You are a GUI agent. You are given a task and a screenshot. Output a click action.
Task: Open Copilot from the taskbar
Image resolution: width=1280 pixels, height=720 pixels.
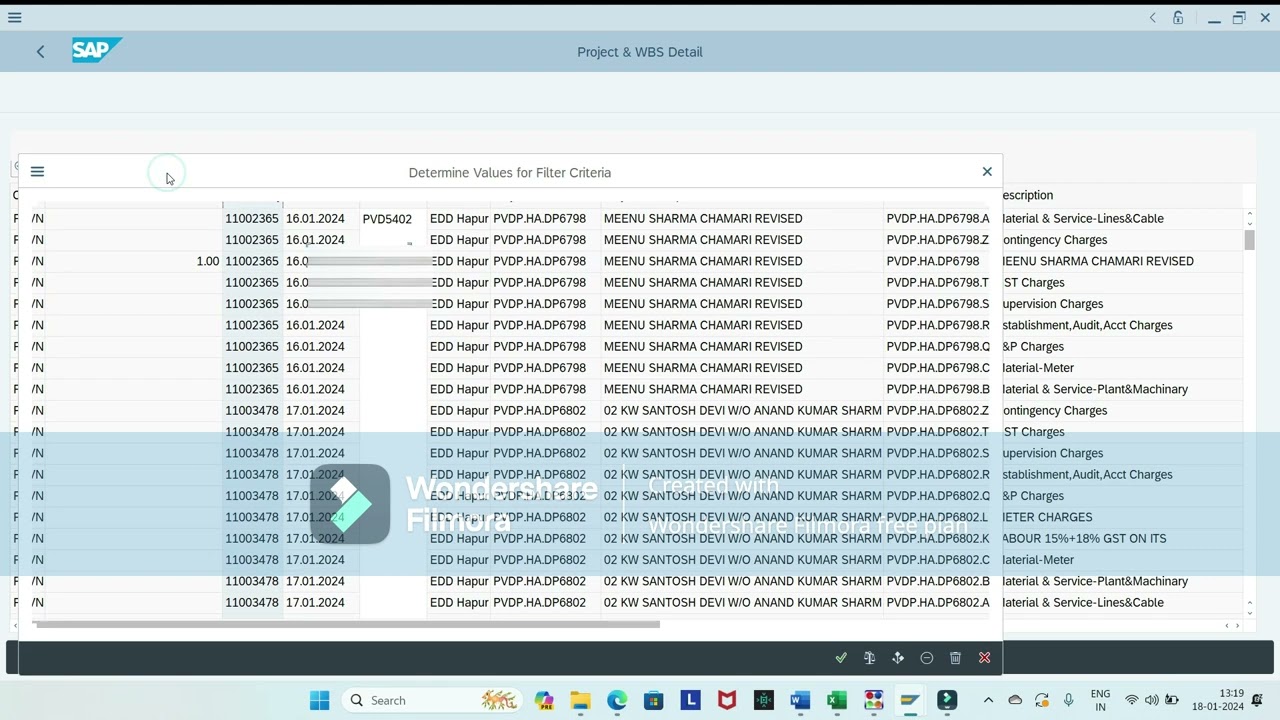(x=544, y=700)
